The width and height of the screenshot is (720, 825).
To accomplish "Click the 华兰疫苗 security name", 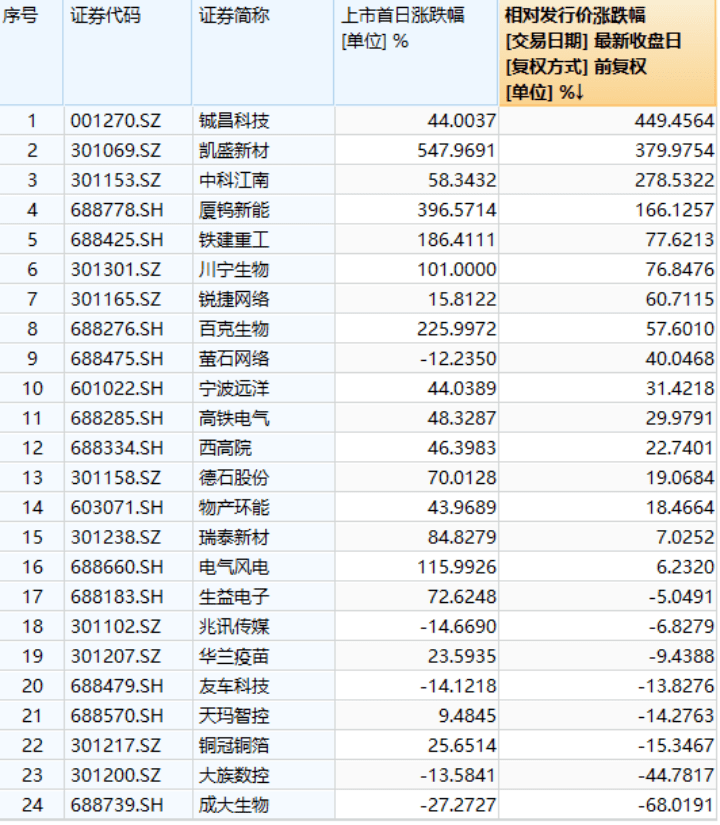I will (235, 656).
